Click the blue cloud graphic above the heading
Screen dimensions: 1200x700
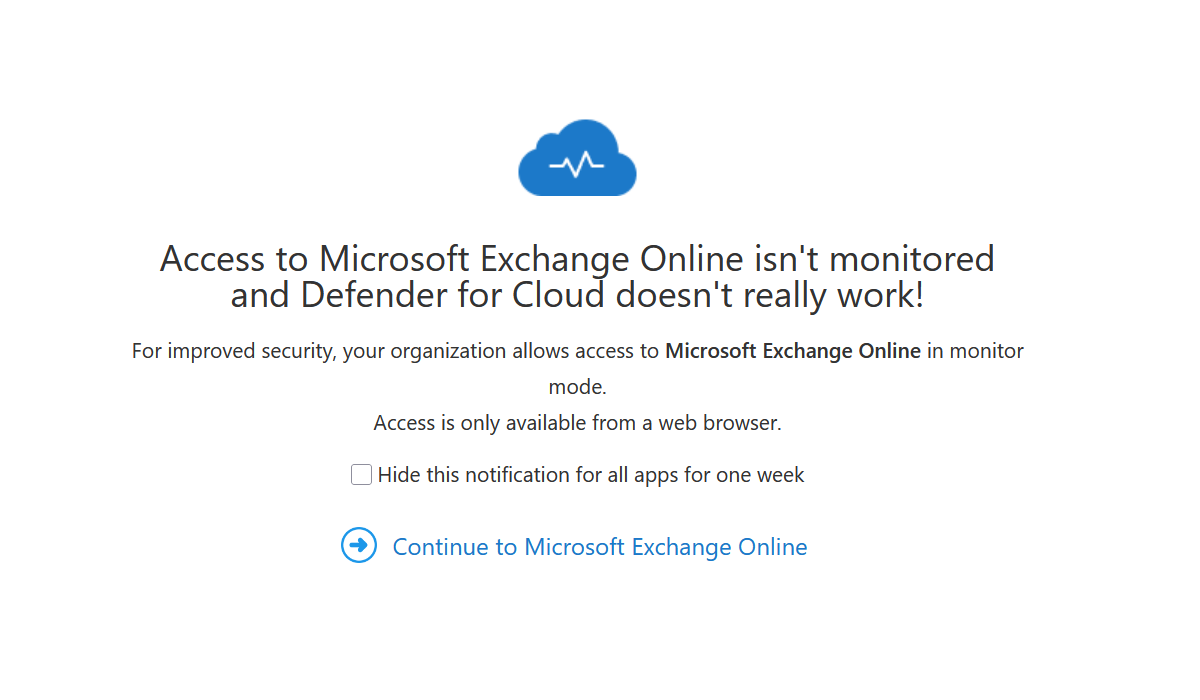[x=577, y=157]
